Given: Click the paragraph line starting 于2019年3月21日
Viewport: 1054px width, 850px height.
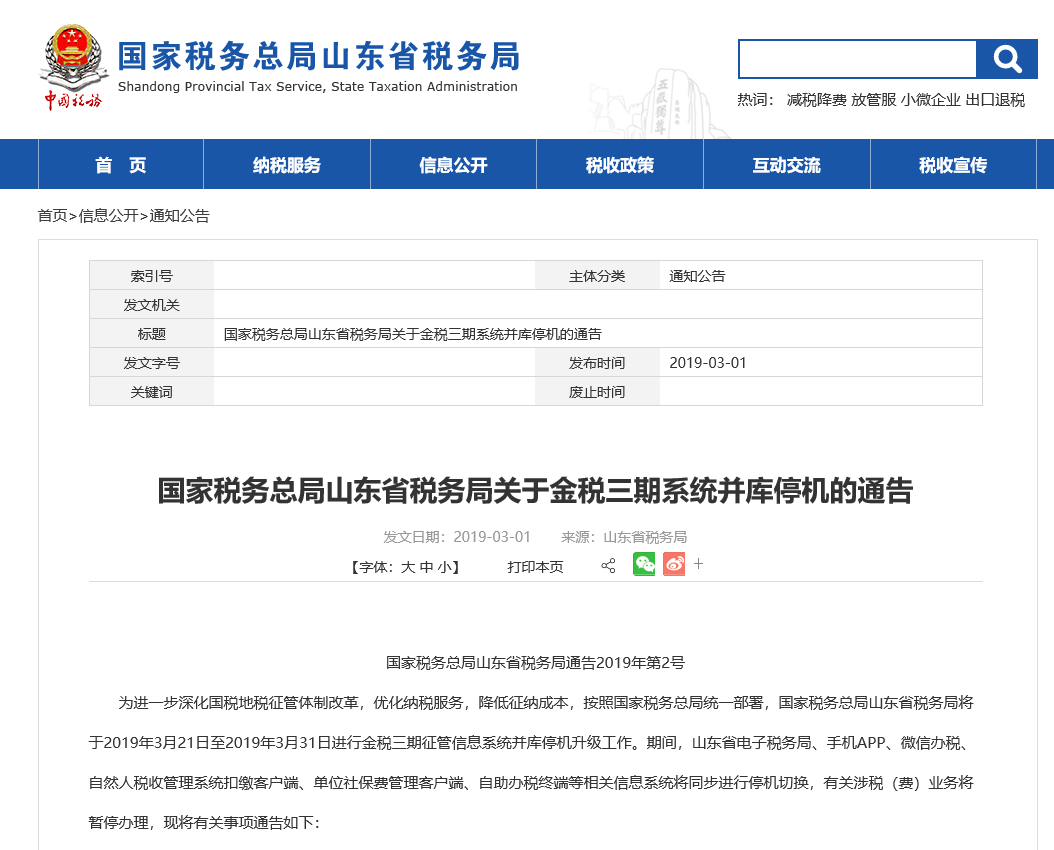Looking at the screenshot, I should point(529,742).
